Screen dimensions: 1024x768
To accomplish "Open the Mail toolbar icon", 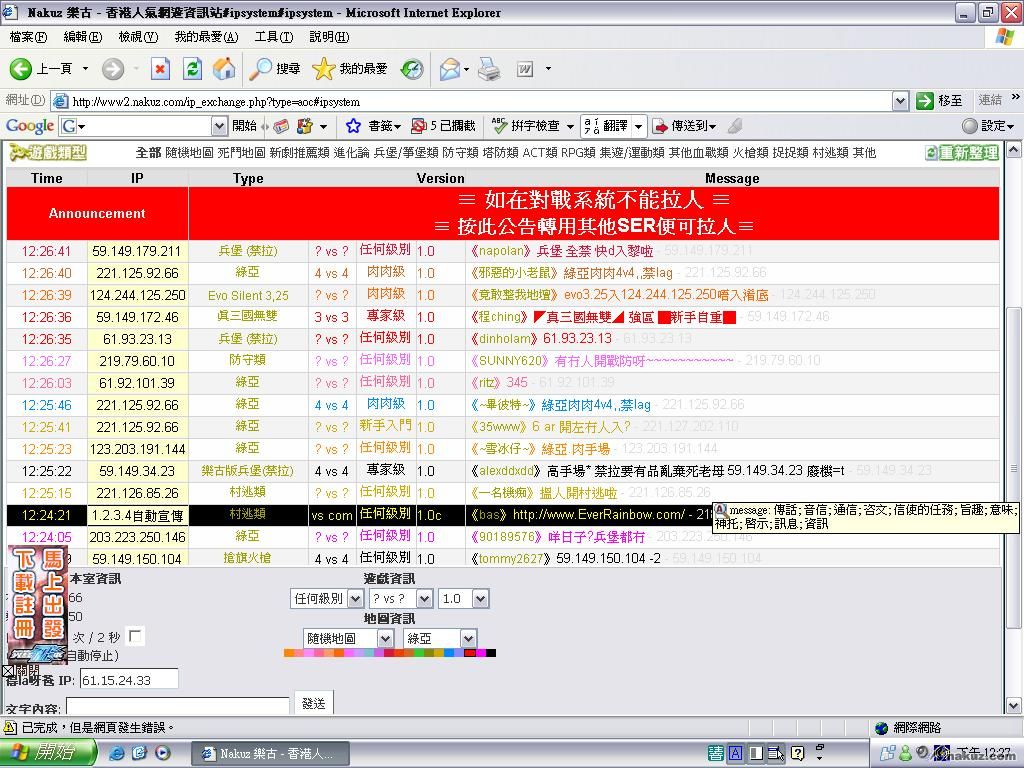I will [449, 68].
